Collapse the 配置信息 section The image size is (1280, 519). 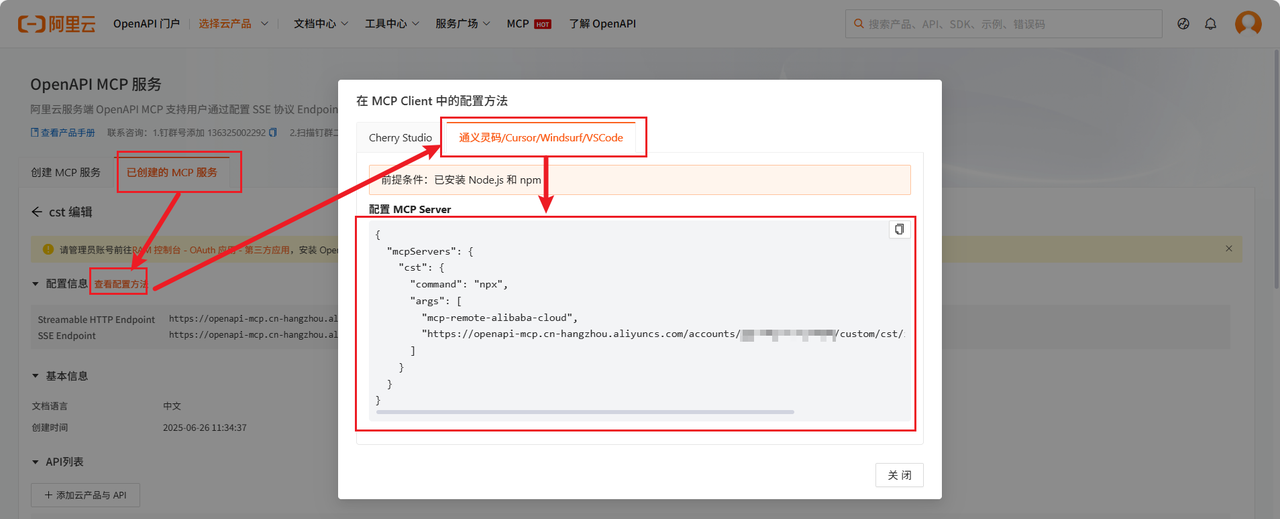[x=37, y=285]
